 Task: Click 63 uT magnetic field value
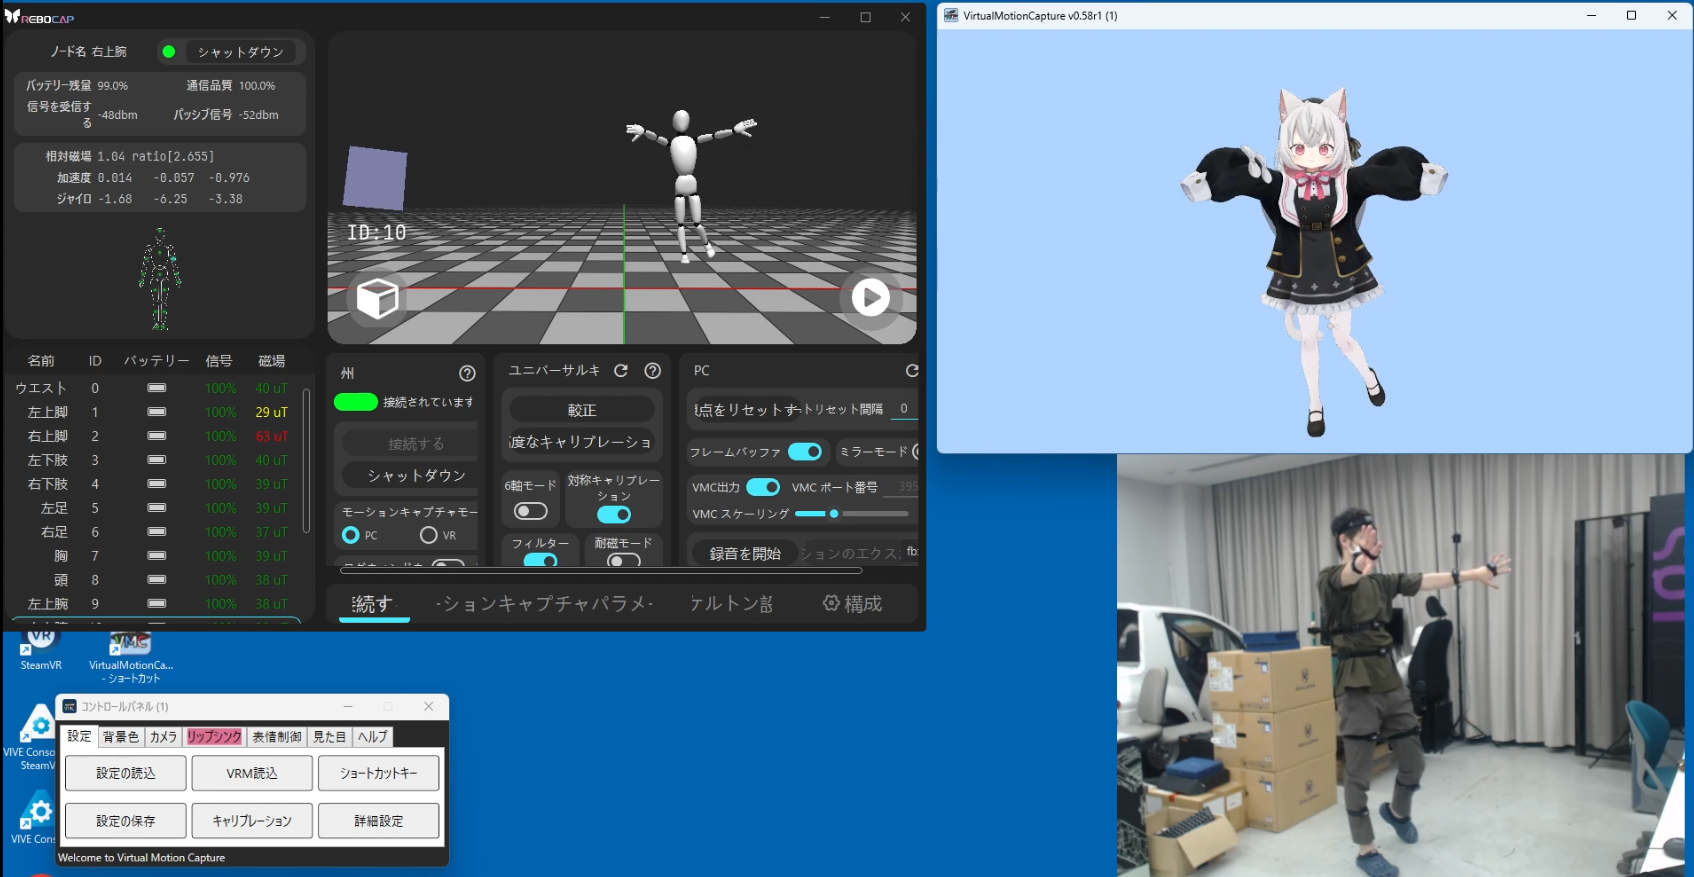pyautogui.click(x=271, y=436)
